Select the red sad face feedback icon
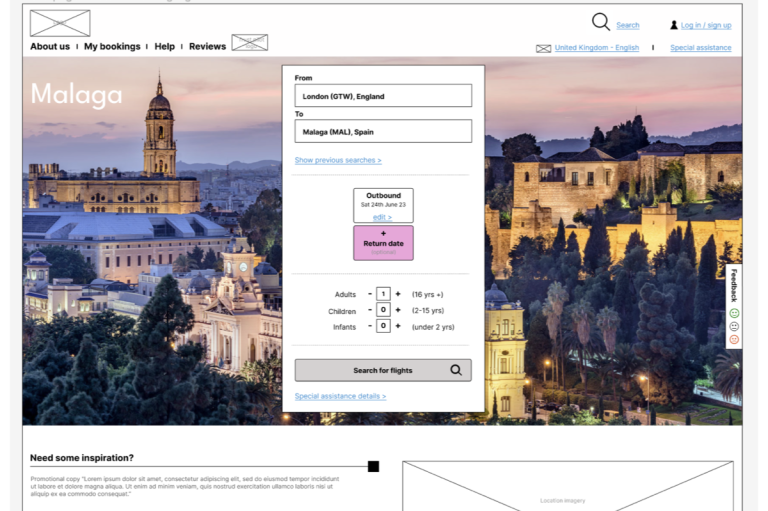This screenshot has height=511, width=768. (x=734, y=340)
